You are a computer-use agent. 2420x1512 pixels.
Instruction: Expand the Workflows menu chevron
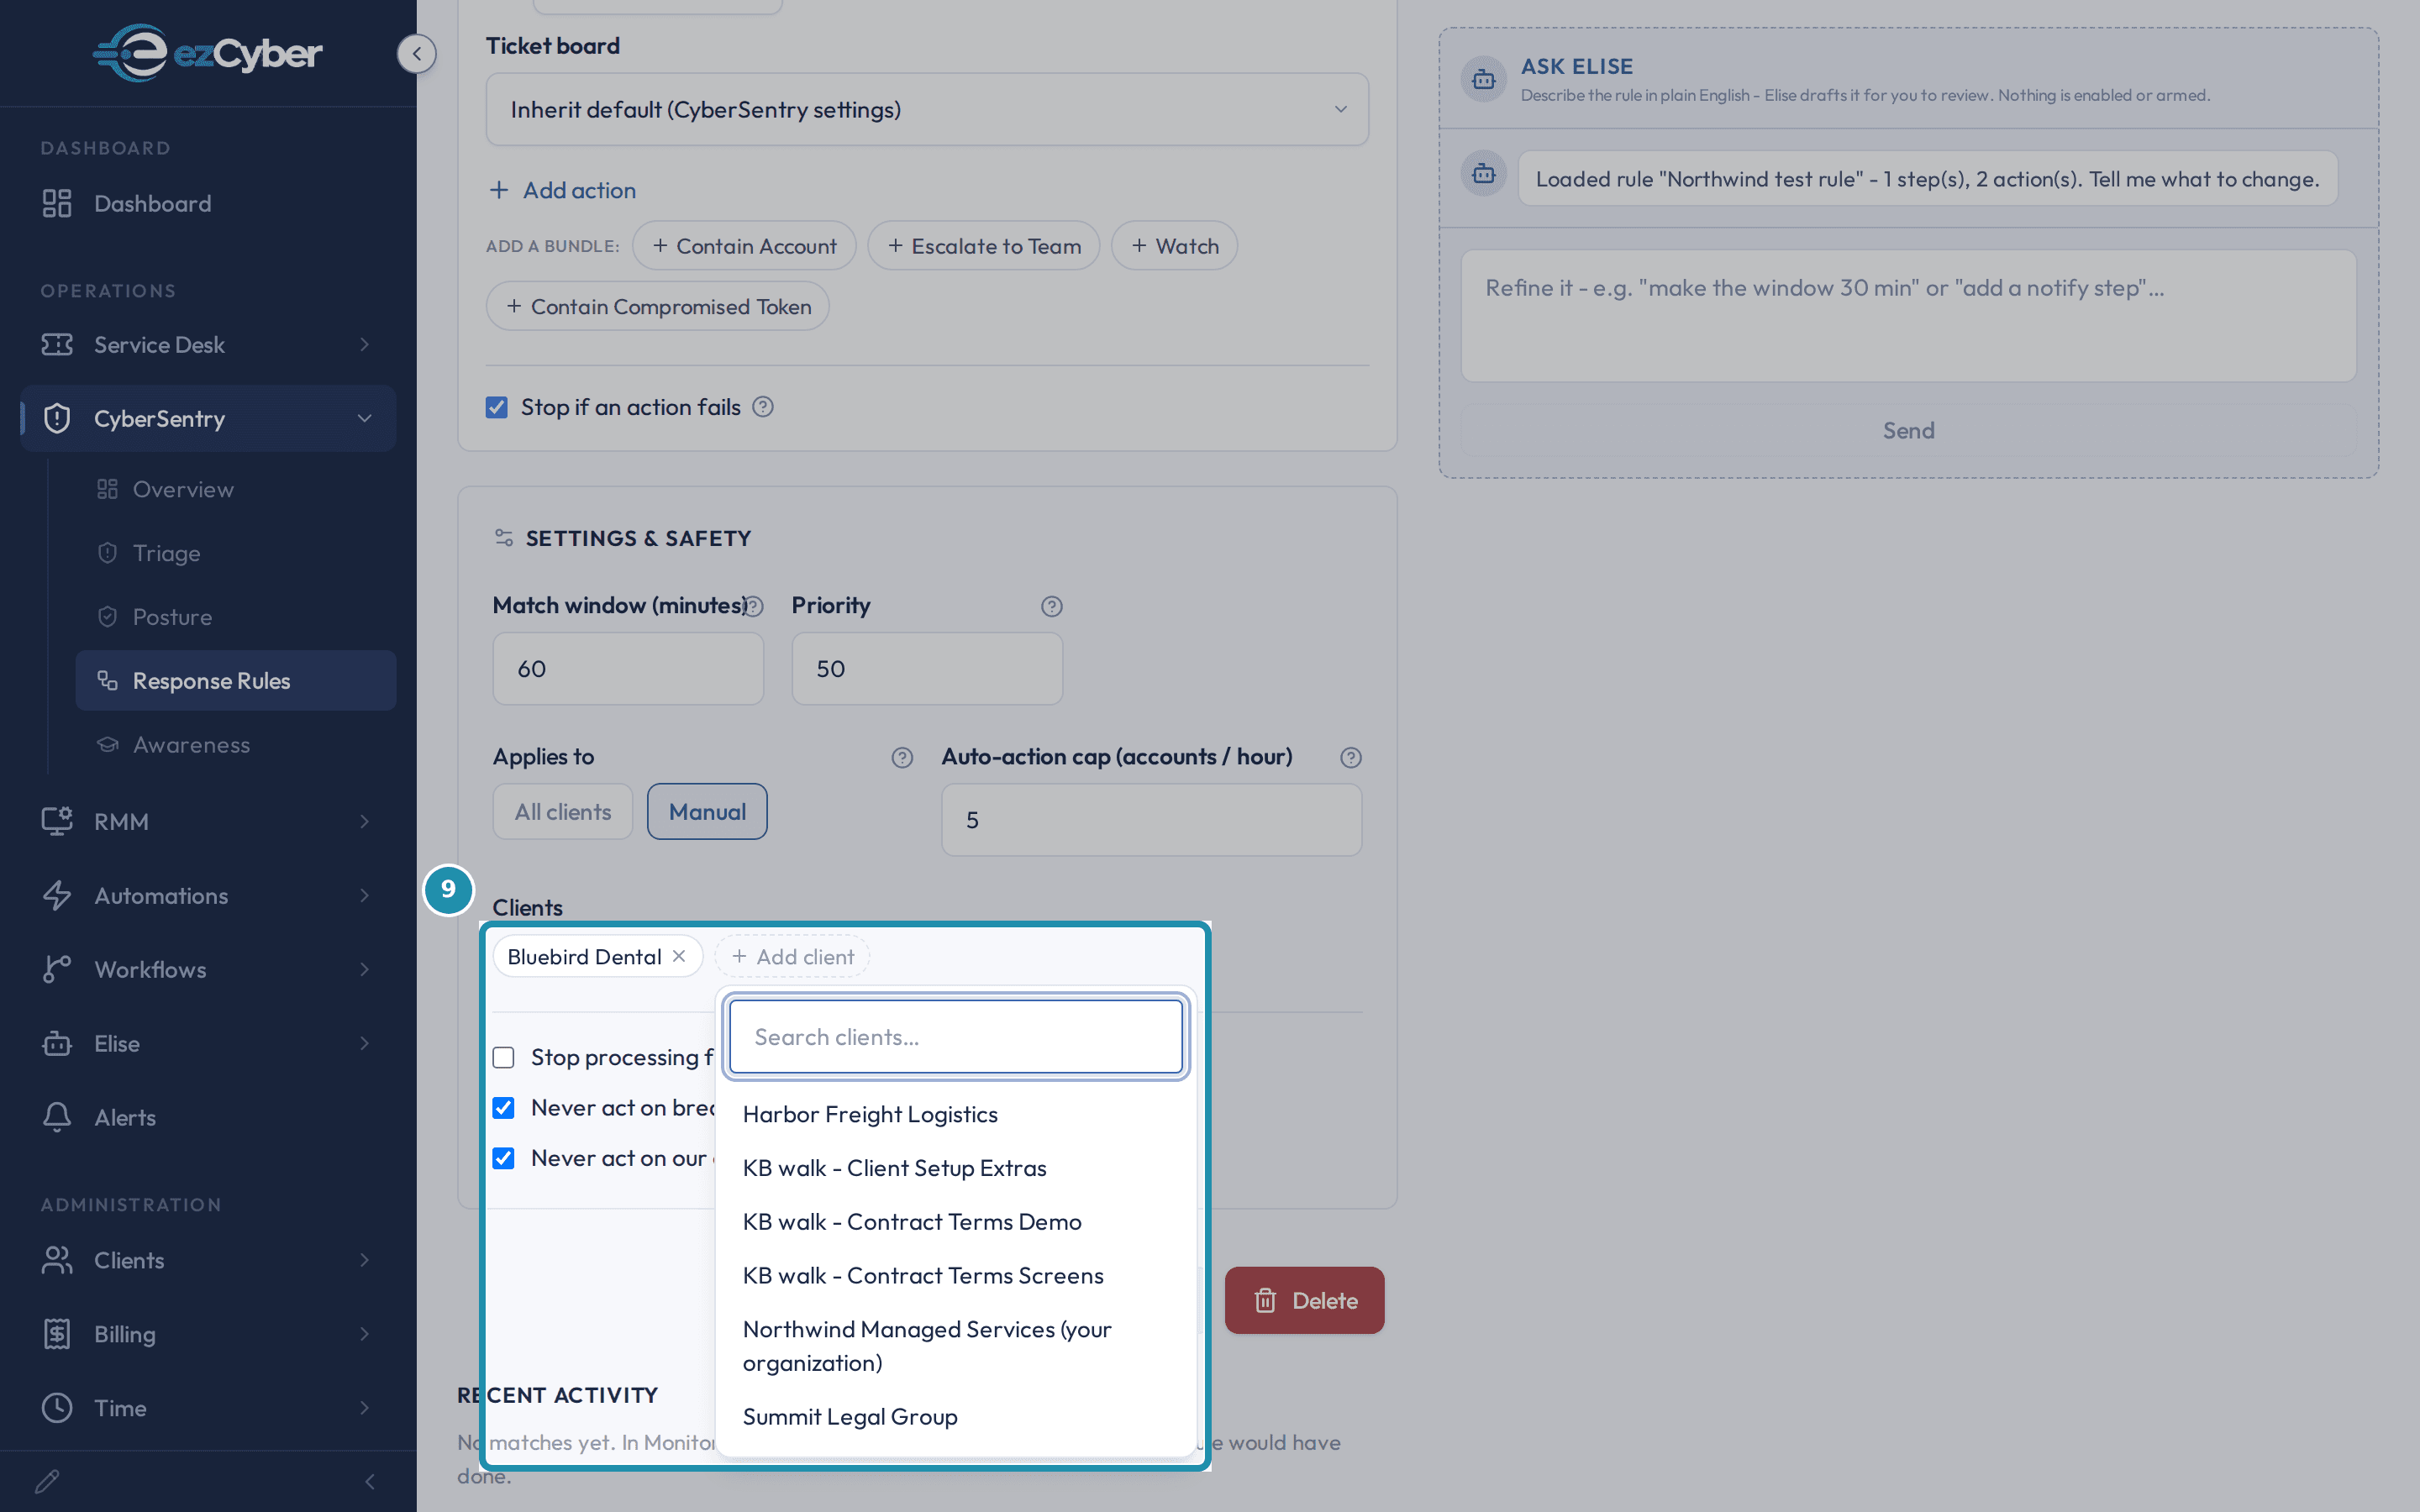point(365,969)
